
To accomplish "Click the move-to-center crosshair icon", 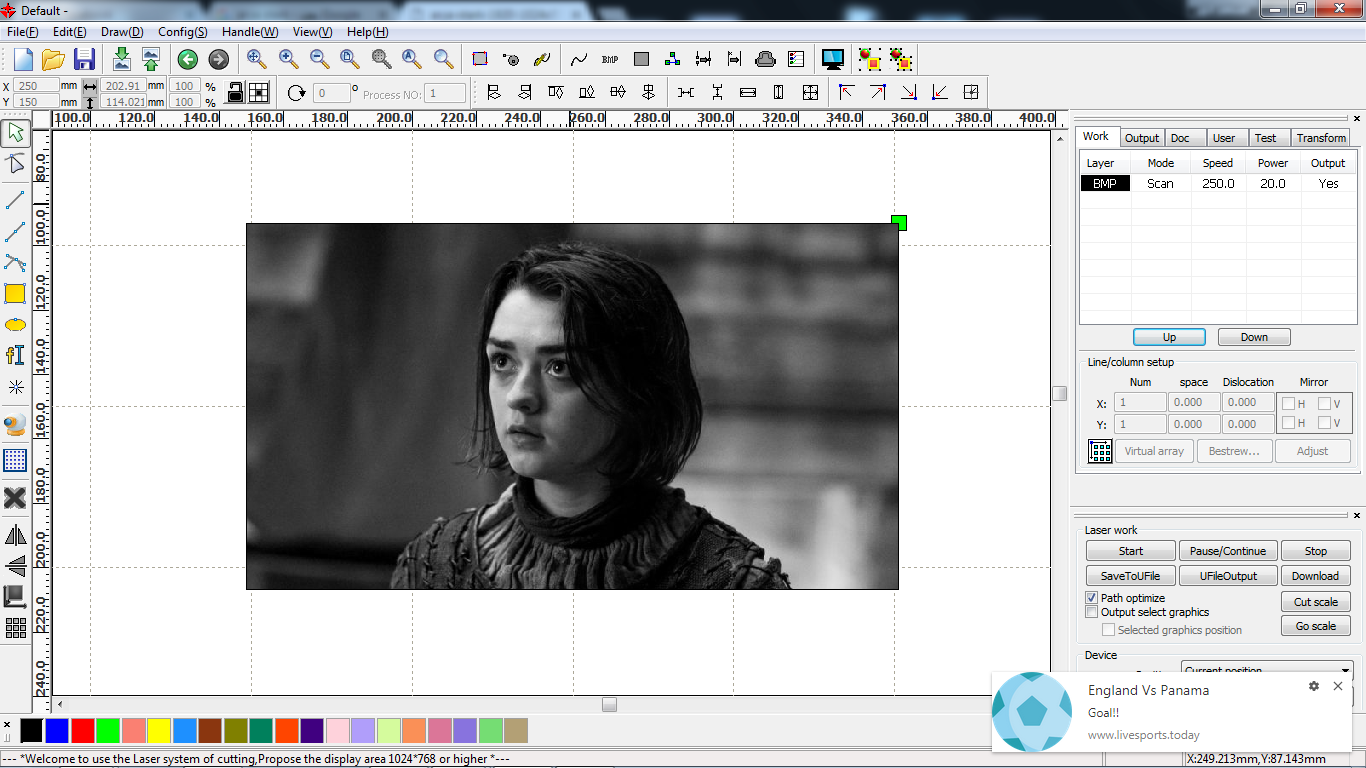I will [970, 92].
